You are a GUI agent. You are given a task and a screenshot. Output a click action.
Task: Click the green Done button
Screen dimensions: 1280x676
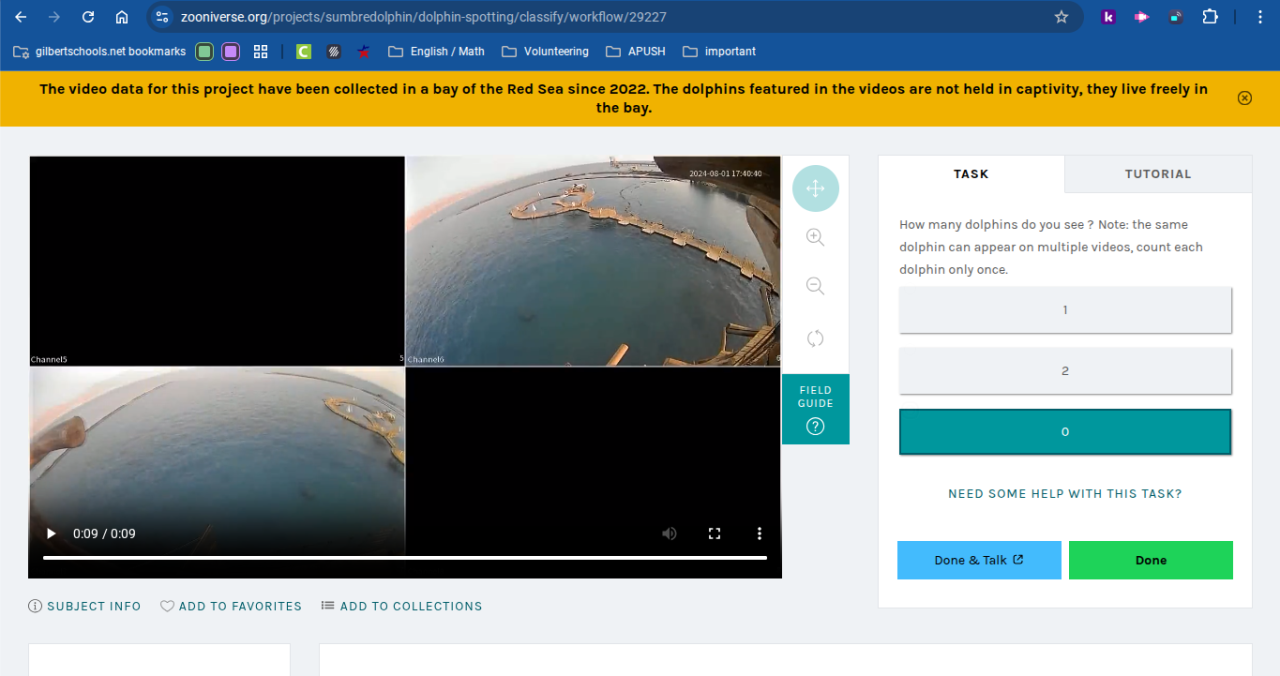tap(1150, 560)
